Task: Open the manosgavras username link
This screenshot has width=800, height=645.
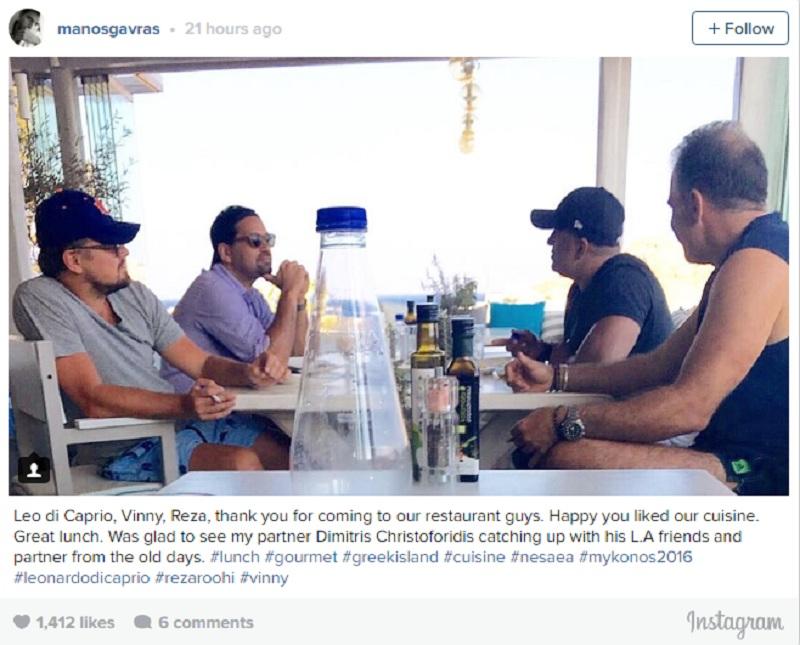Action: coord(108,29)
